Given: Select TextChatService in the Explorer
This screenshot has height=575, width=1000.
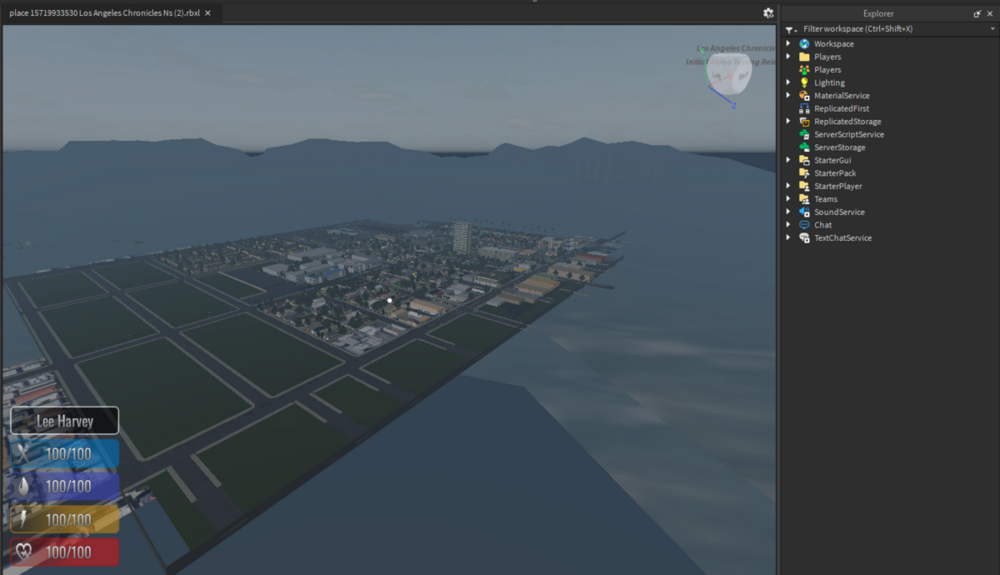Looking at the screenshot, I should point(842,238).
